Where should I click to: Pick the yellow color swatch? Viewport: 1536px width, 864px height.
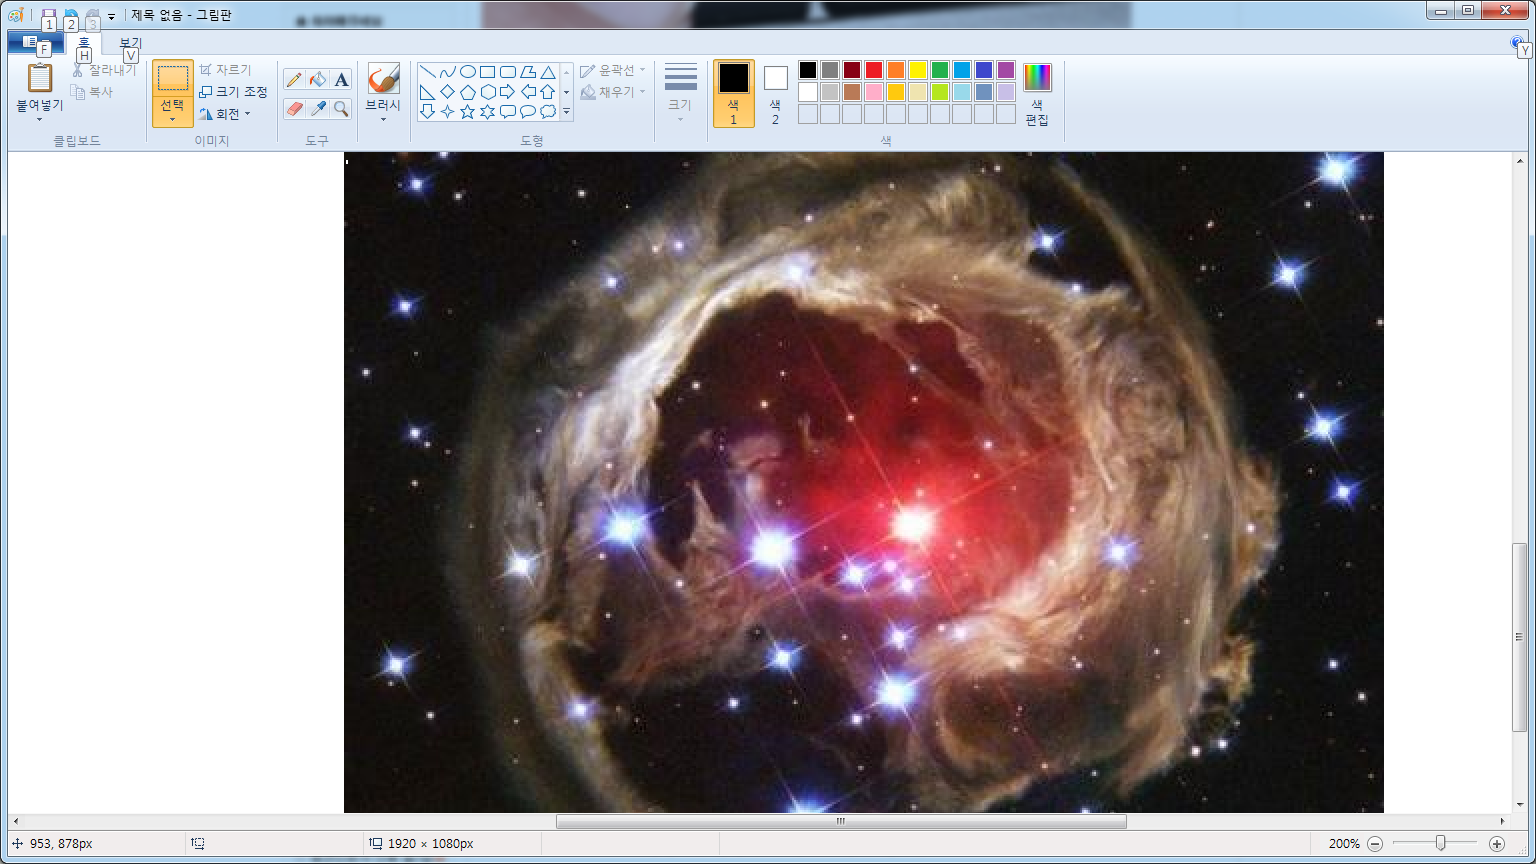pos(917,70)
